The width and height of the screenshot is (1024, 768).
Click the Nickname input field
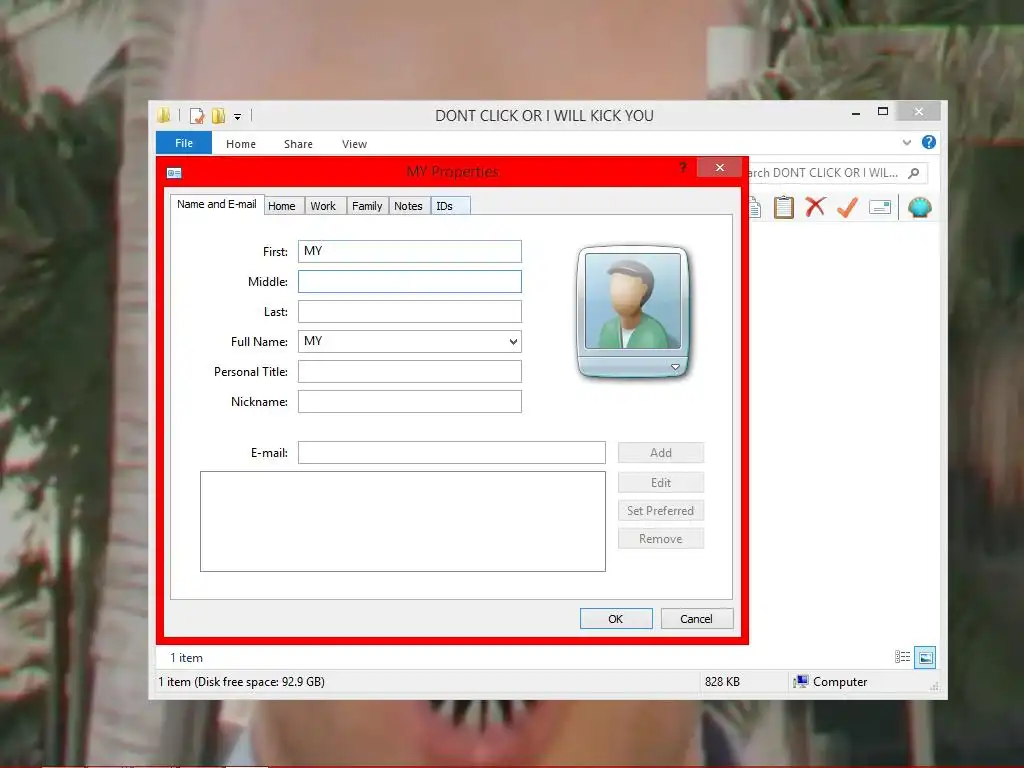(409, 402)
